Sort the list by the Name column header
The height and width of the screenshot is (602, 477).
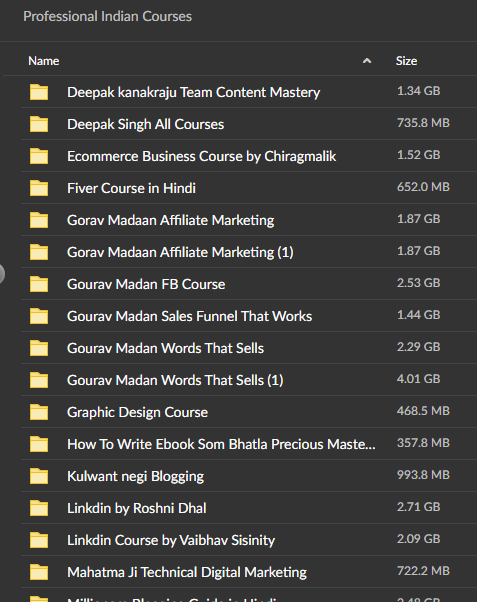[x=43, y=61]
